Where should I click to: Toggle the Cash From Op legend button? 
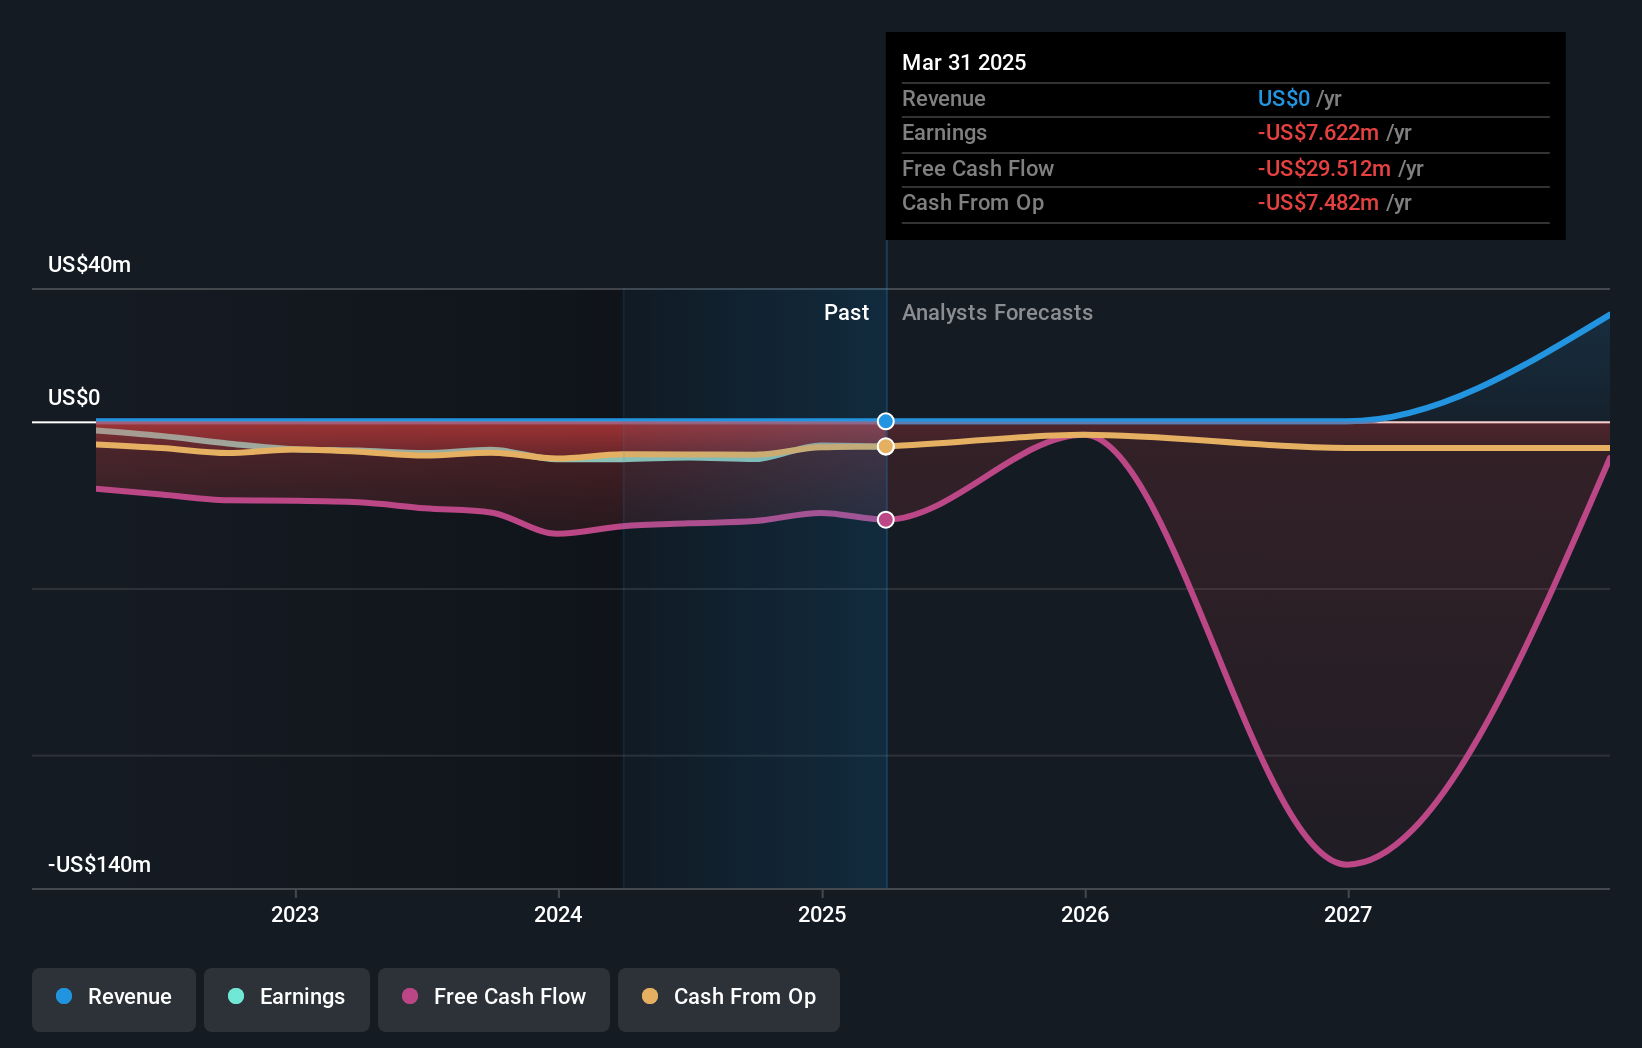(729, 998)
